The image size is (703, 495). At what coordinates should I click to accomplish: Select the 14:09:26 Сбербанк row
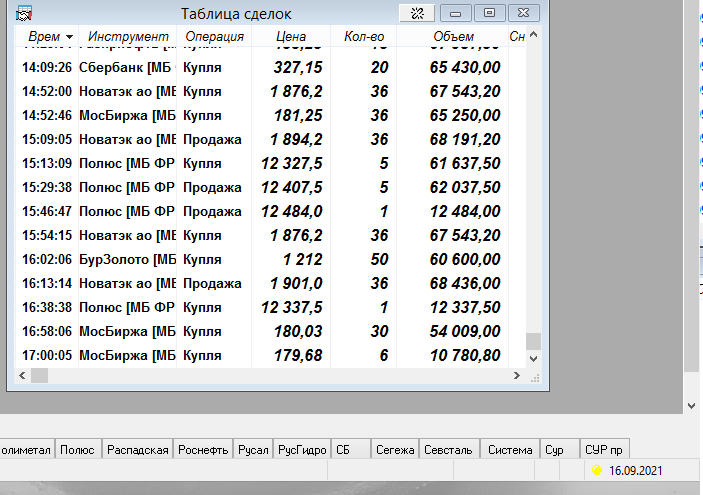270,67
